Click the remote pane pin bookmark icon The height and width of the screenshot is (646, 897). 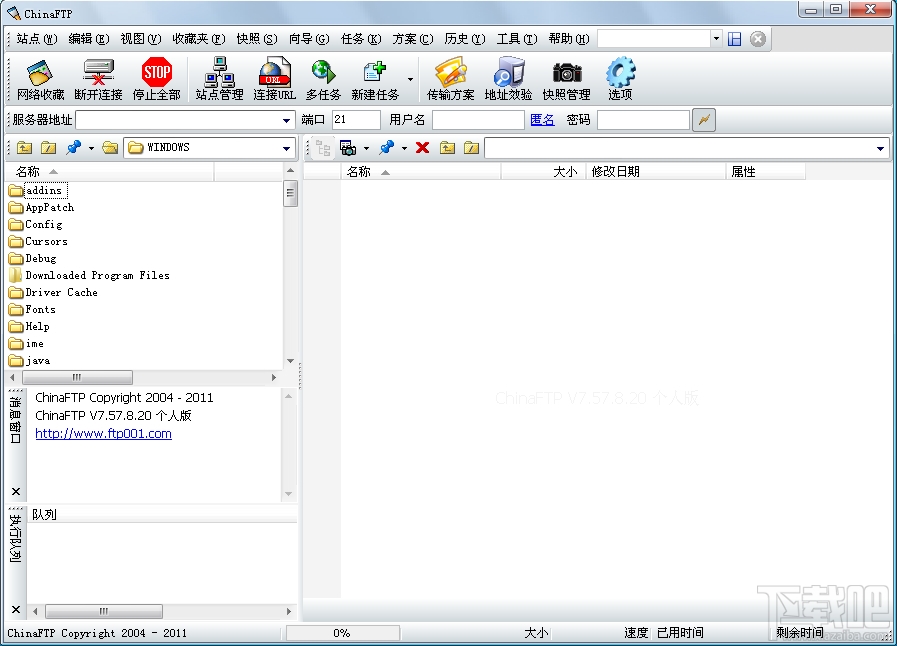pyautogui.click(x=387, y=148)
